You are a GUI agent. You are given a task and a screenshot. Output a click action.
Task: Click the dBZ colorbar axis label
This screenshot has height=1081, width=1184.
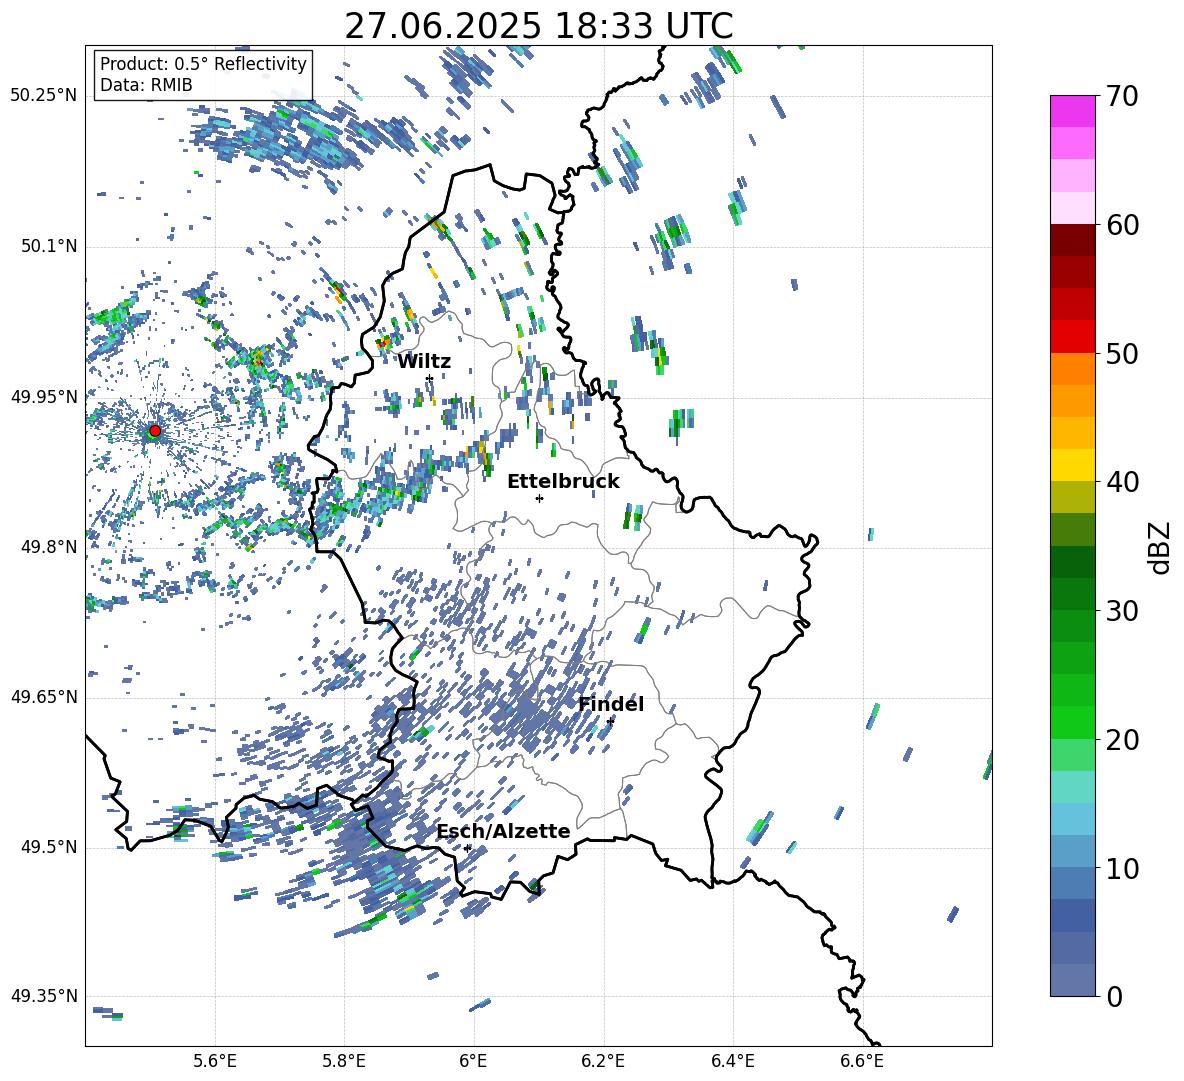tap(1161, 547)
